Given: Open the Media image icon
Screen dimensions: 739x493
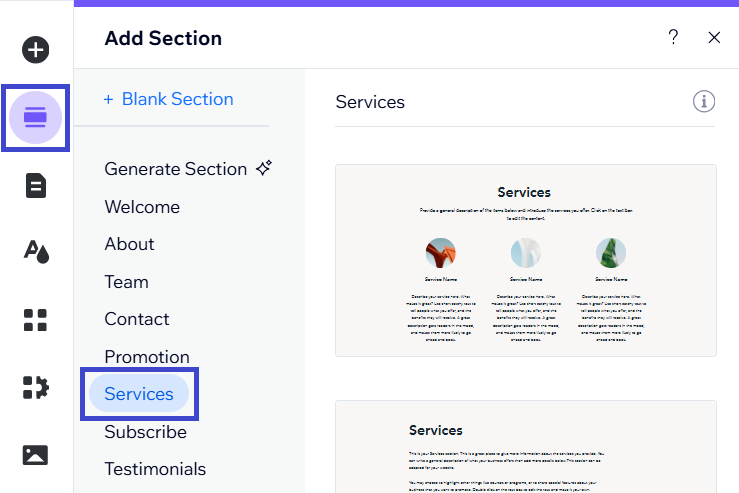Looking at the screenshot, I should coord(36,455).
